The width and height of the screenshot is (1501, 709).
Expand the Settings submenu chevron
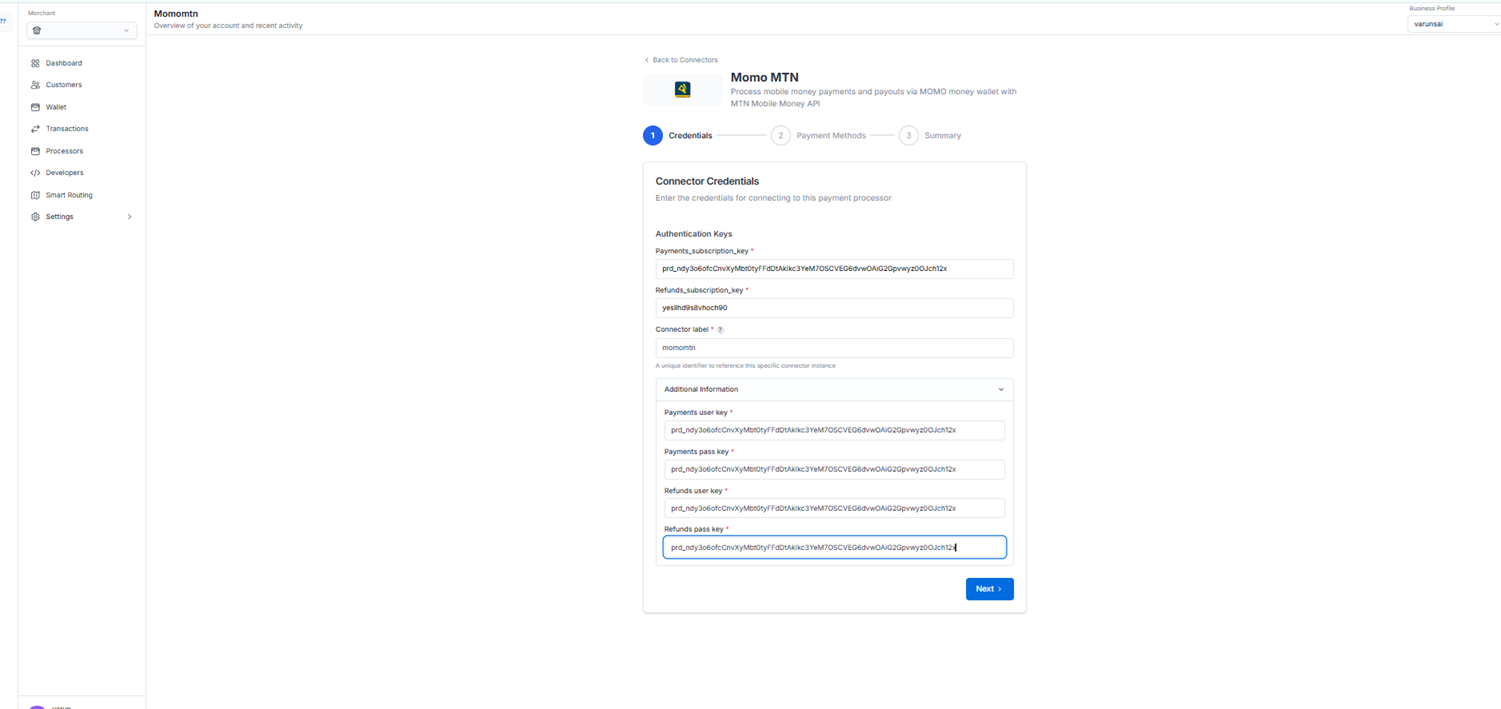click(129, 217)
